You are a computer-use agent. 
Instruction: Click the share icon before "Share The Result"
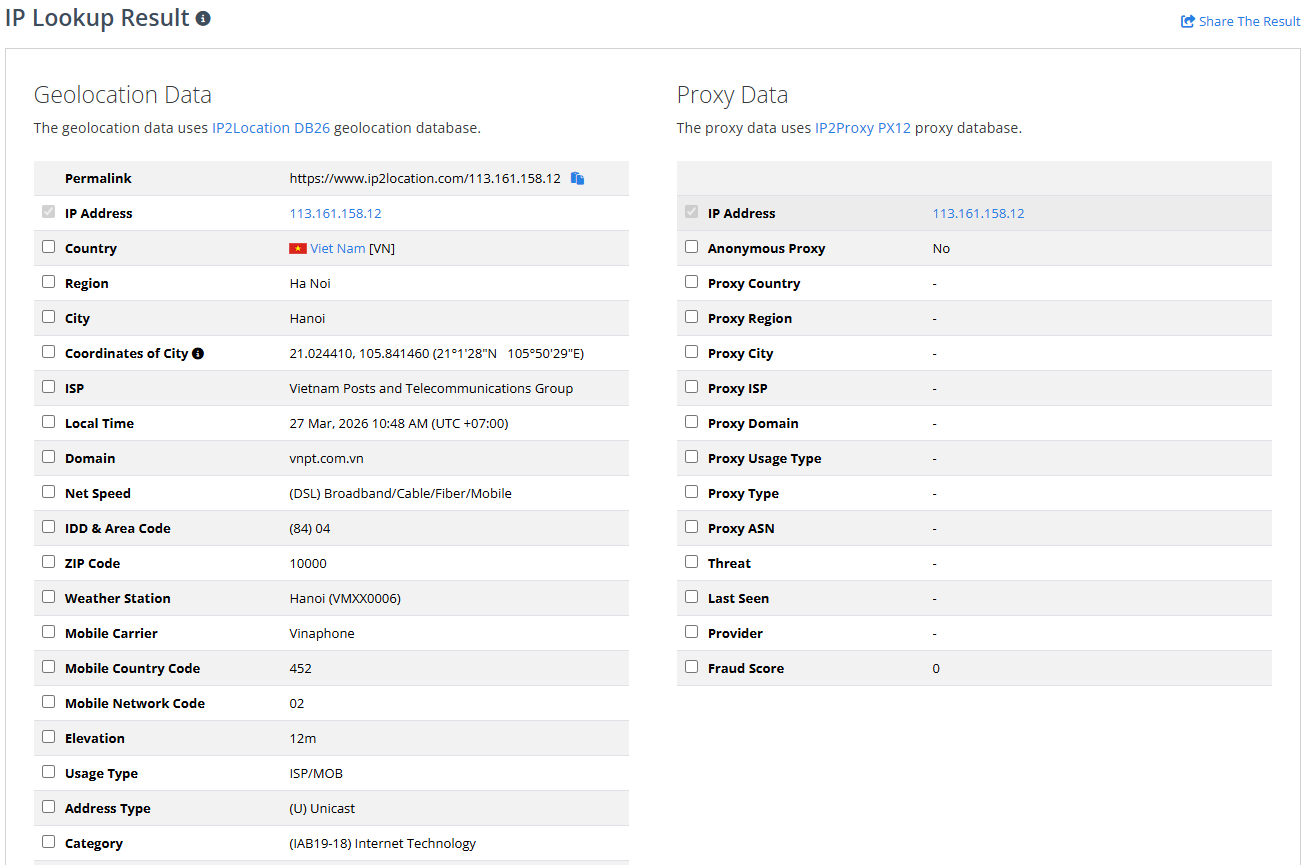[x=1186, y=21]
